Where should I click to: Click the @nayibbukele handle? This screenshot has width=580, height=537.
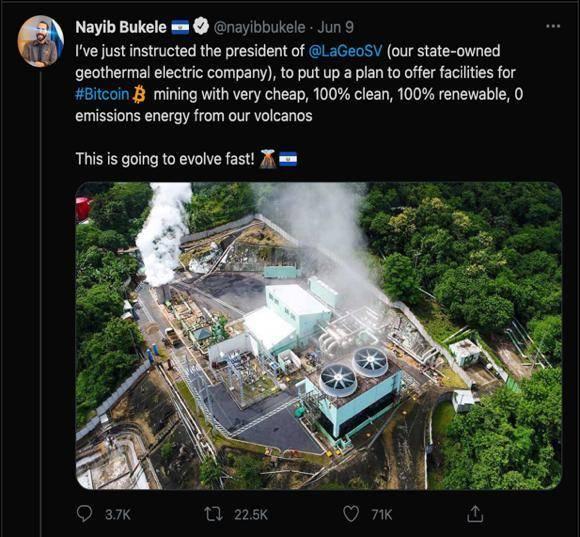260,27
